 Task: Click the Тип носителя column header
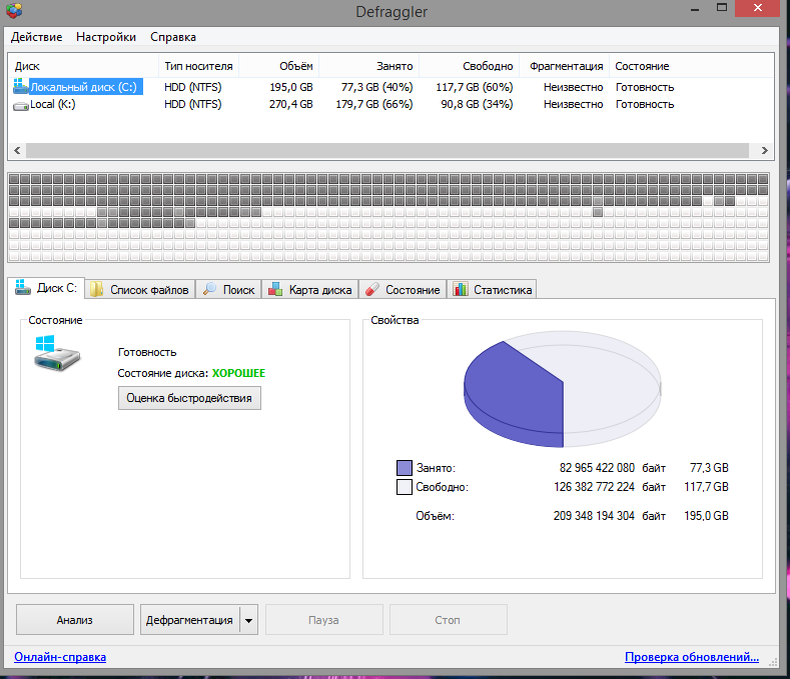point(199,66)
